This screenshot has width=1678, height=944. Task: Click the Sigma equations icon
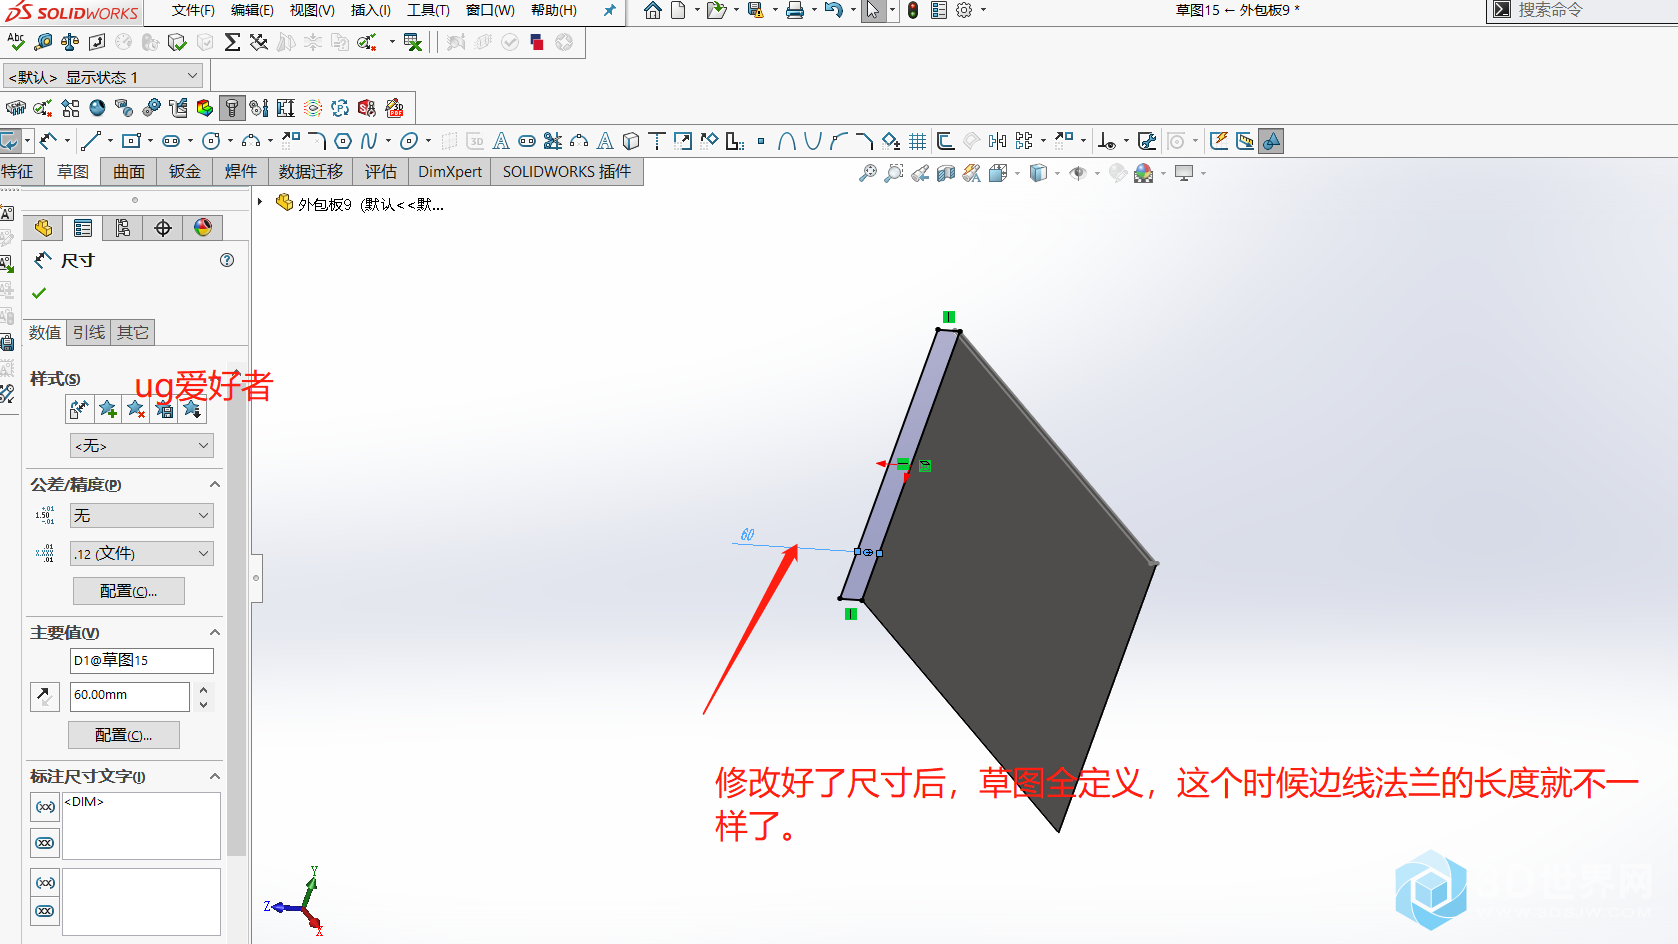[x=232, y=42]
